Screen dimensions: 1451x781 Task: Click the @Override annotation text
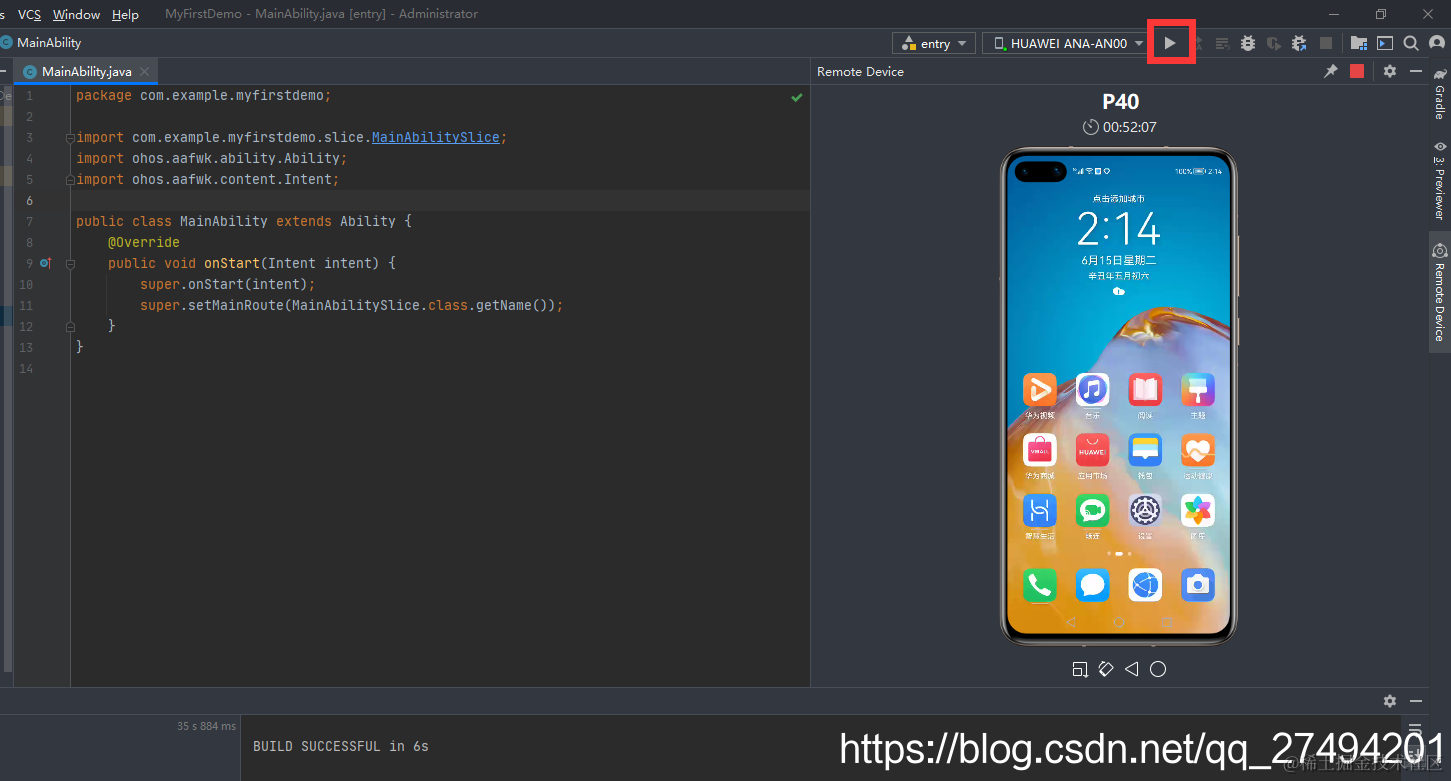[x=144, y=242]
